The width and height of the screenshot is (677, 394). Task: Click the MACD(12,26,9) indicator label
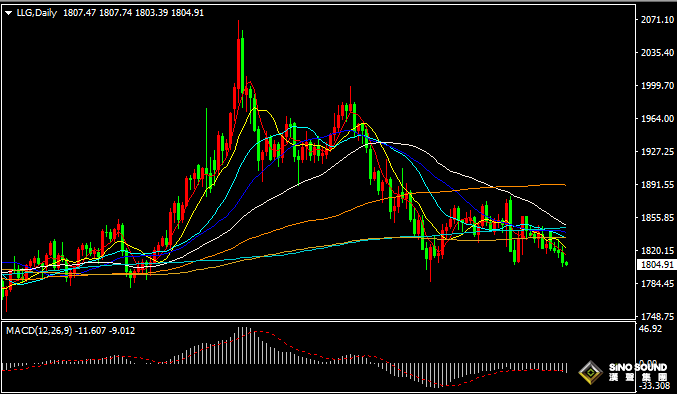tap(39, 331)
